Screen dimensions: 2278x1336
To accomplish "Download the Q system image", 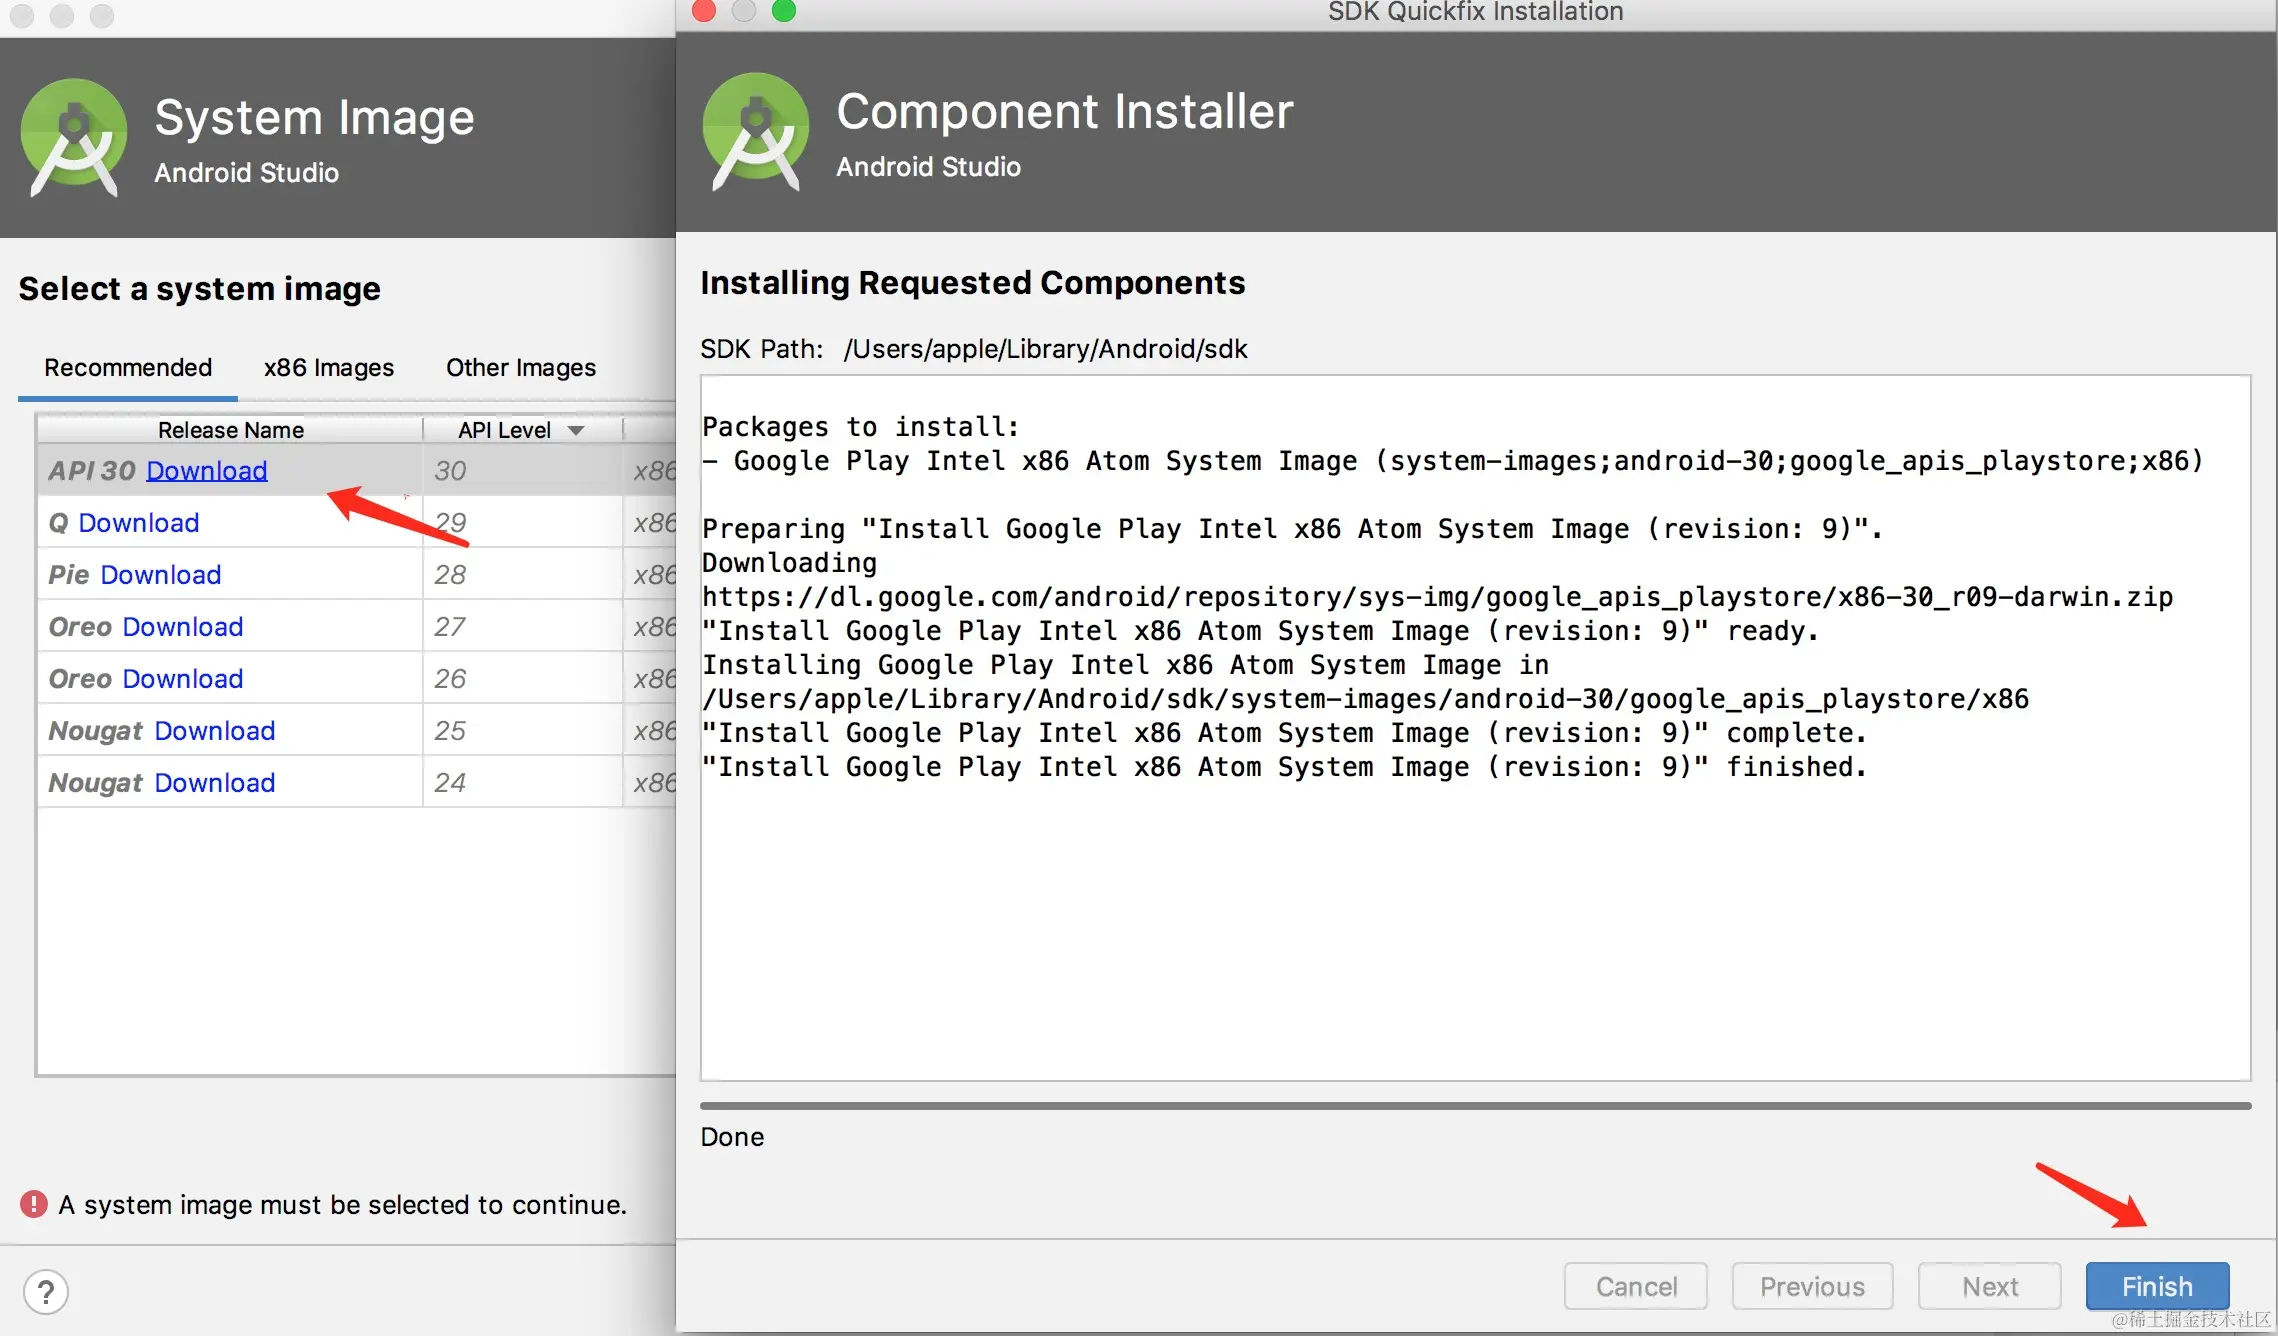I will [138, 523].
